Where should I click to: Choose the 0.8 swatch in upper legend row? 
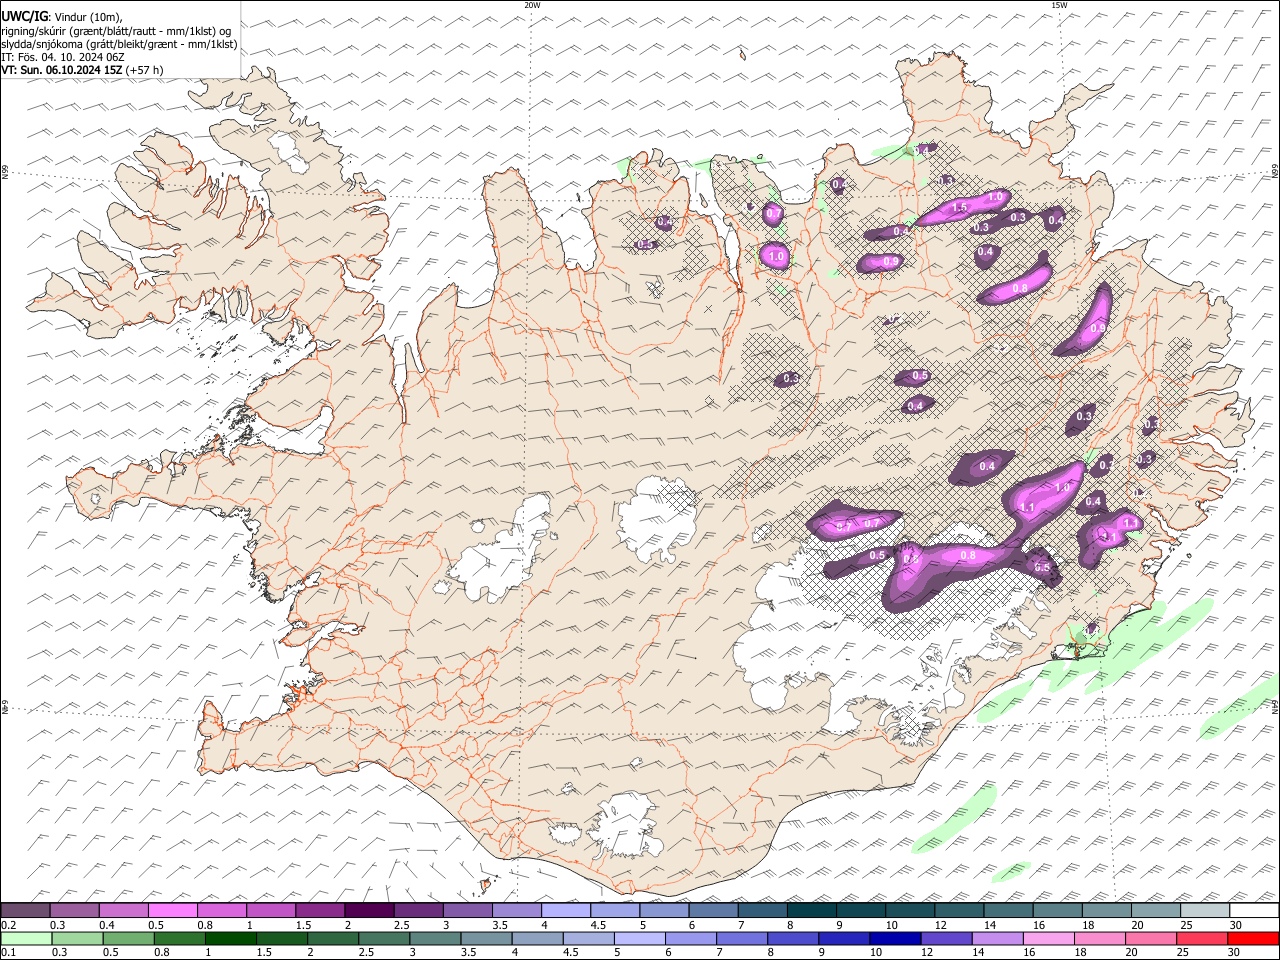(221, 911)
